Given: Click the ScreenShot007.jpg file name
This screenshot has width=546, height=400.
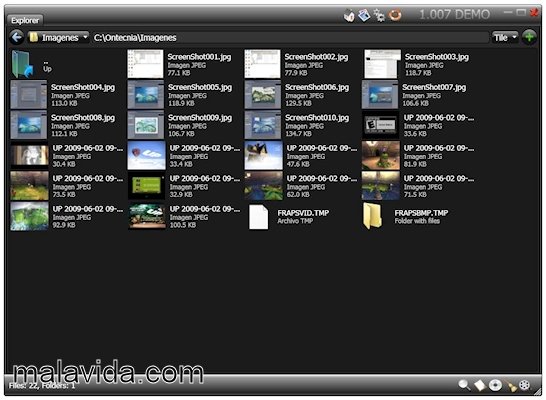Looking at the screenshot, I should click(x=434, y=87).
